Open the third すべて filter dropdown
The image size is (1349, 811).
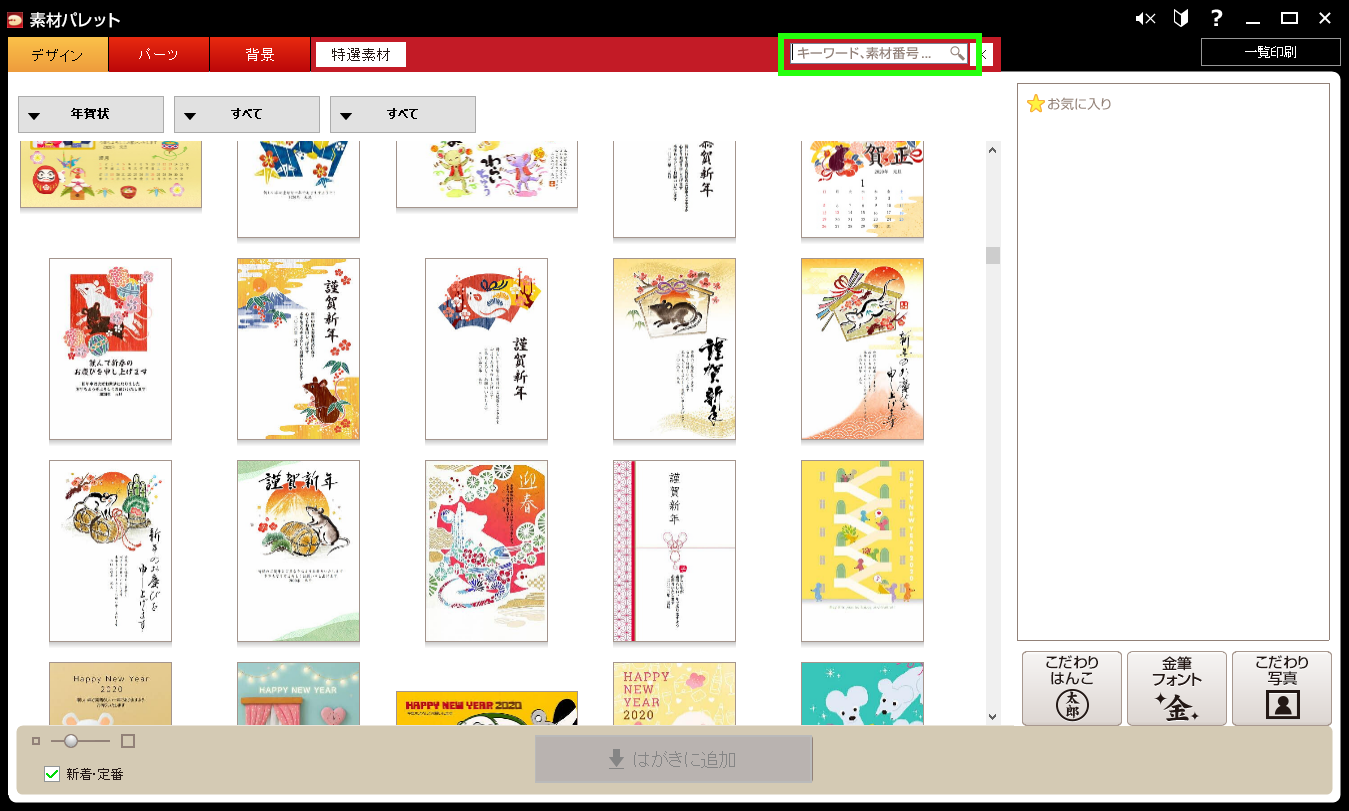403,115
